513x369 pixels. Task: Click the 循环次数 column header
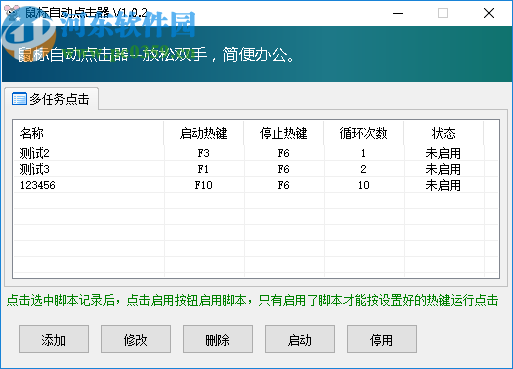coord(364,133)
